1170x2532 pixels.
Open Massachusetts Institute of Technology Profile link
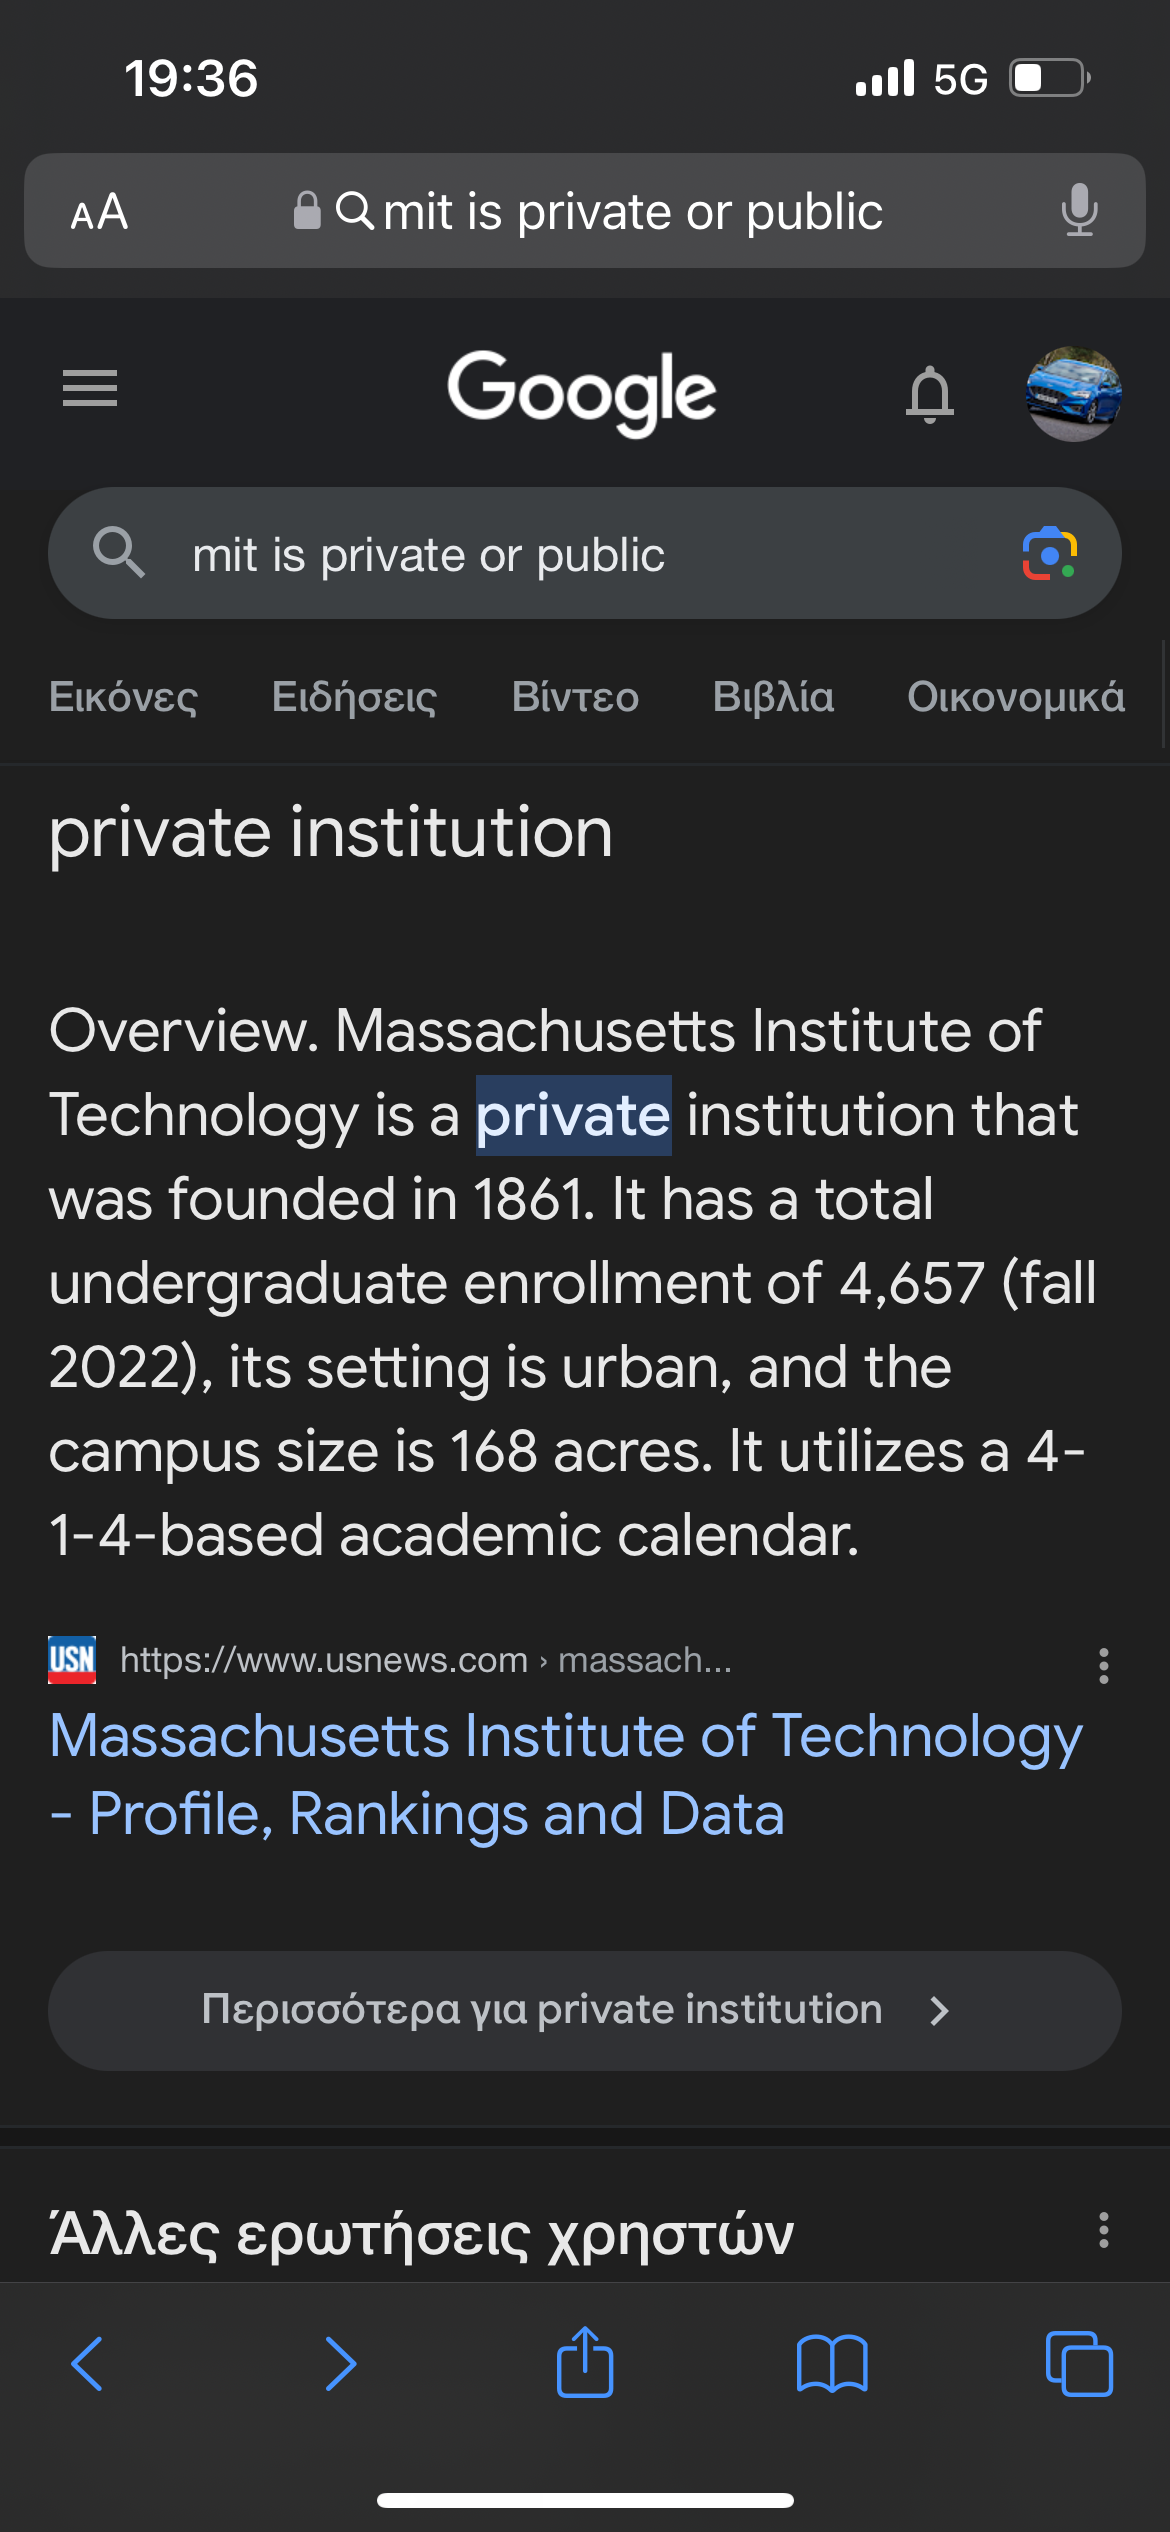[565, 1774]
